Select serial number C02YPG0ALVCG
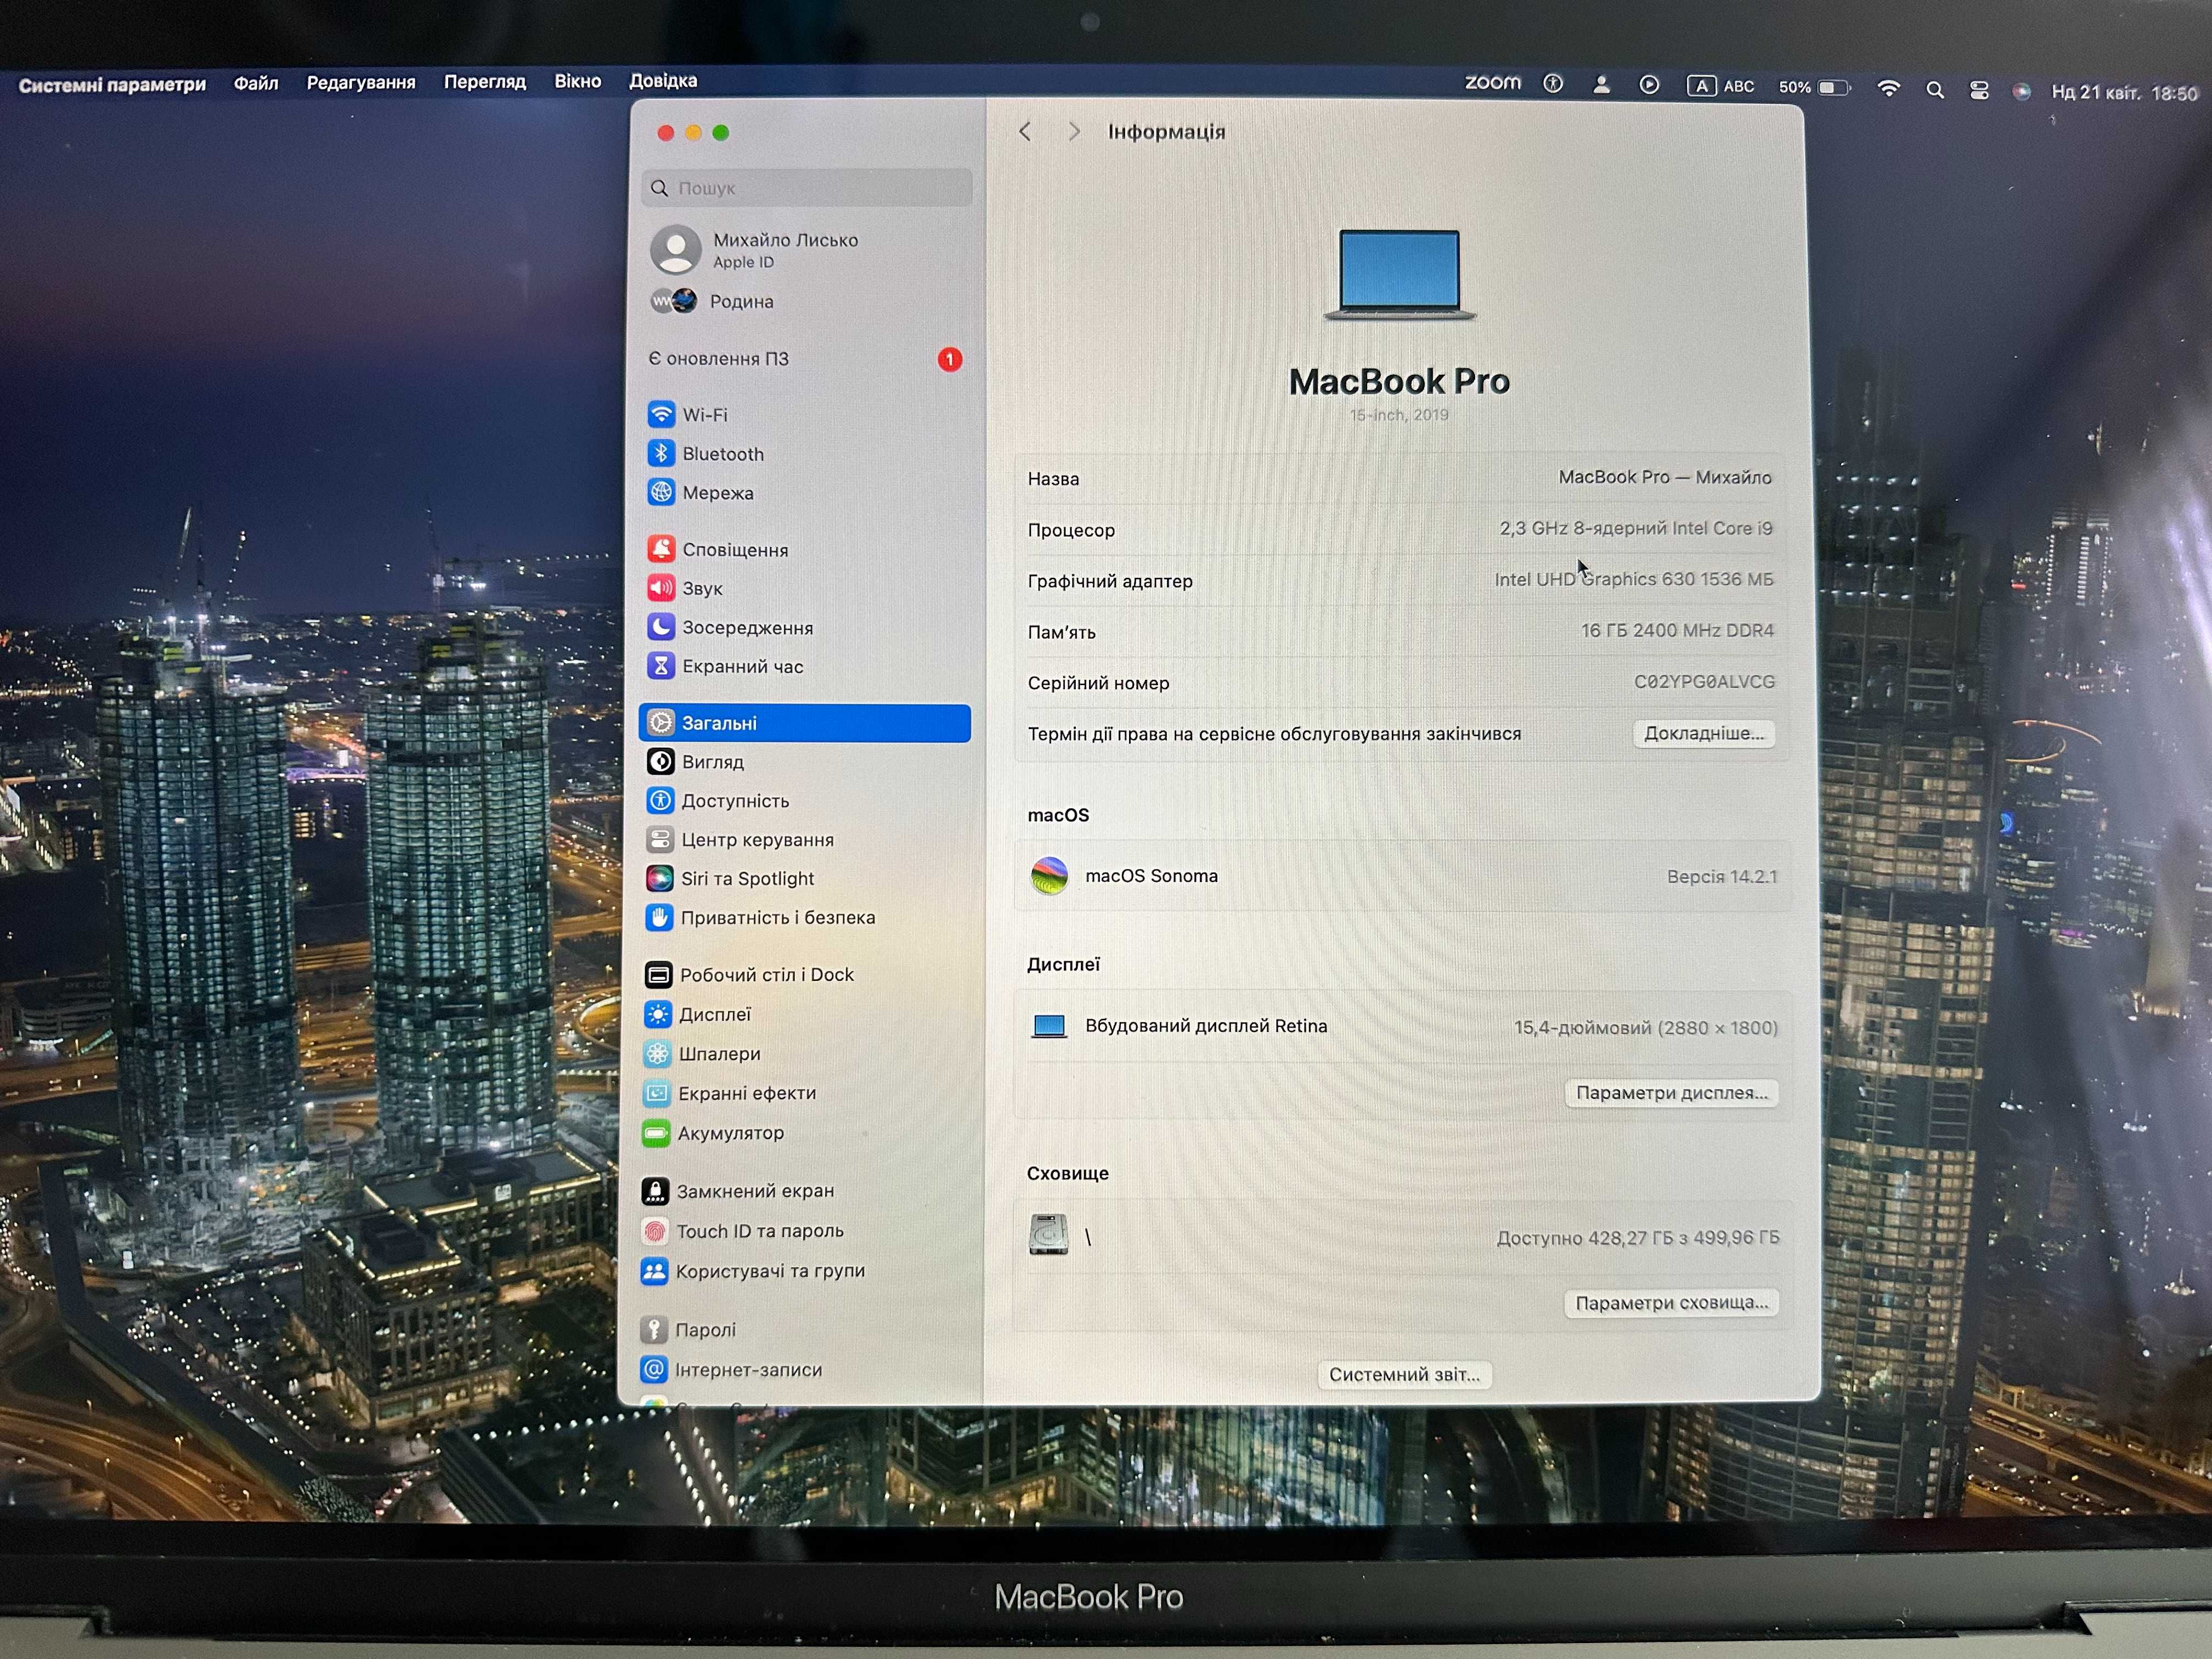 point(1705,682)
